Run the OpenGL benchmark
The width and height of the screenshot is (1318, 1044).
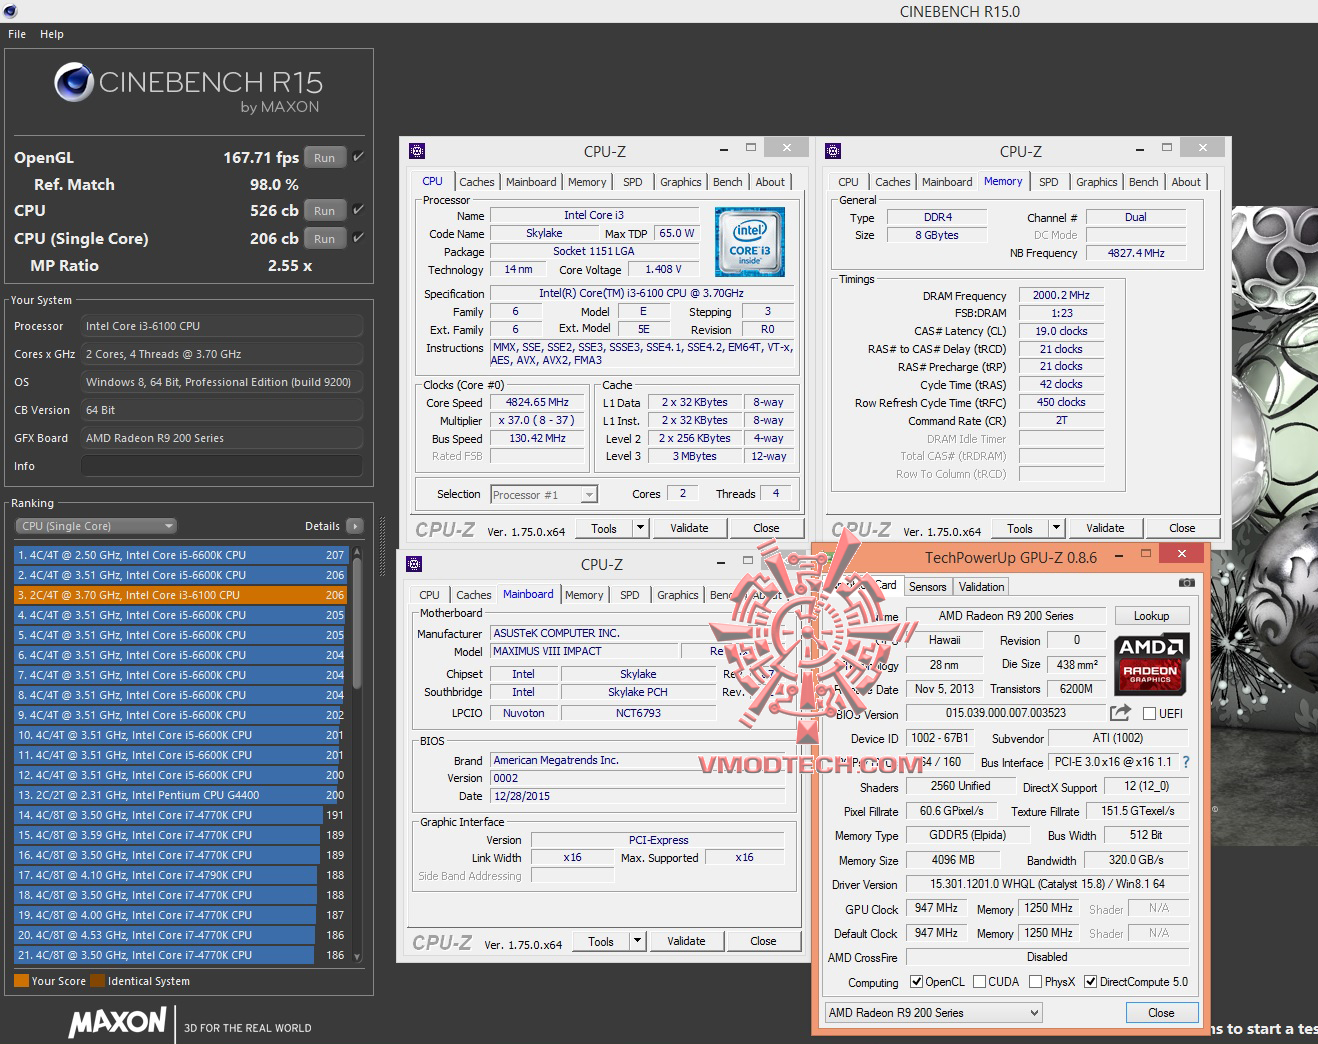pos(325,157)
